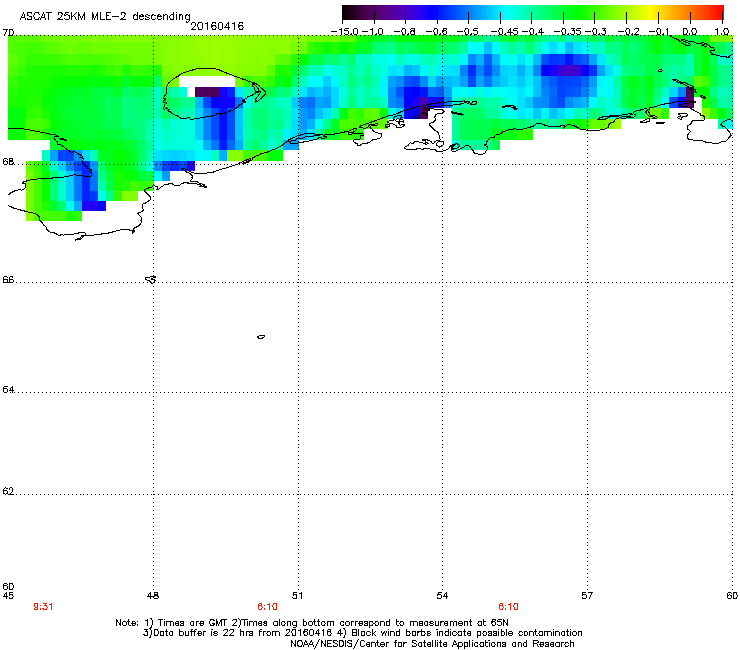Click the dark purple start of the color bar
Image resolution: width=740 pixels, height=650 pixels.
coord(352,13)
